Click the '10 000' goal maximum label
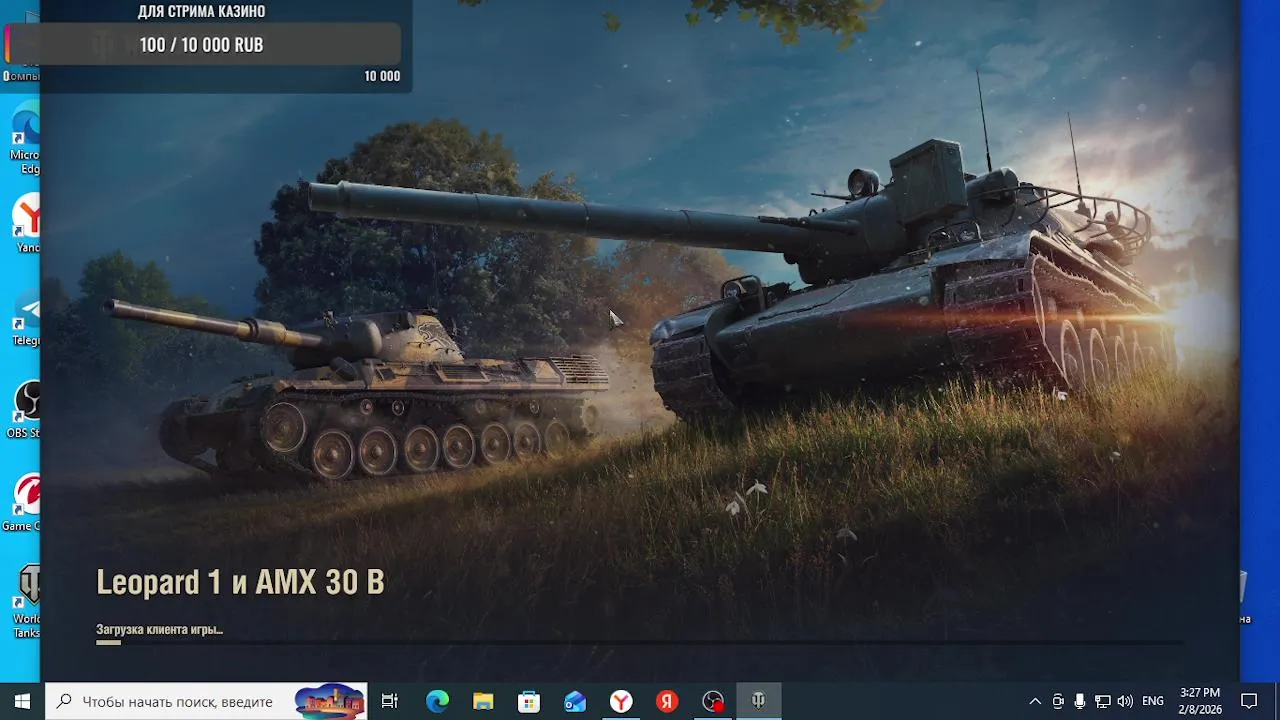 coord(382,76)
